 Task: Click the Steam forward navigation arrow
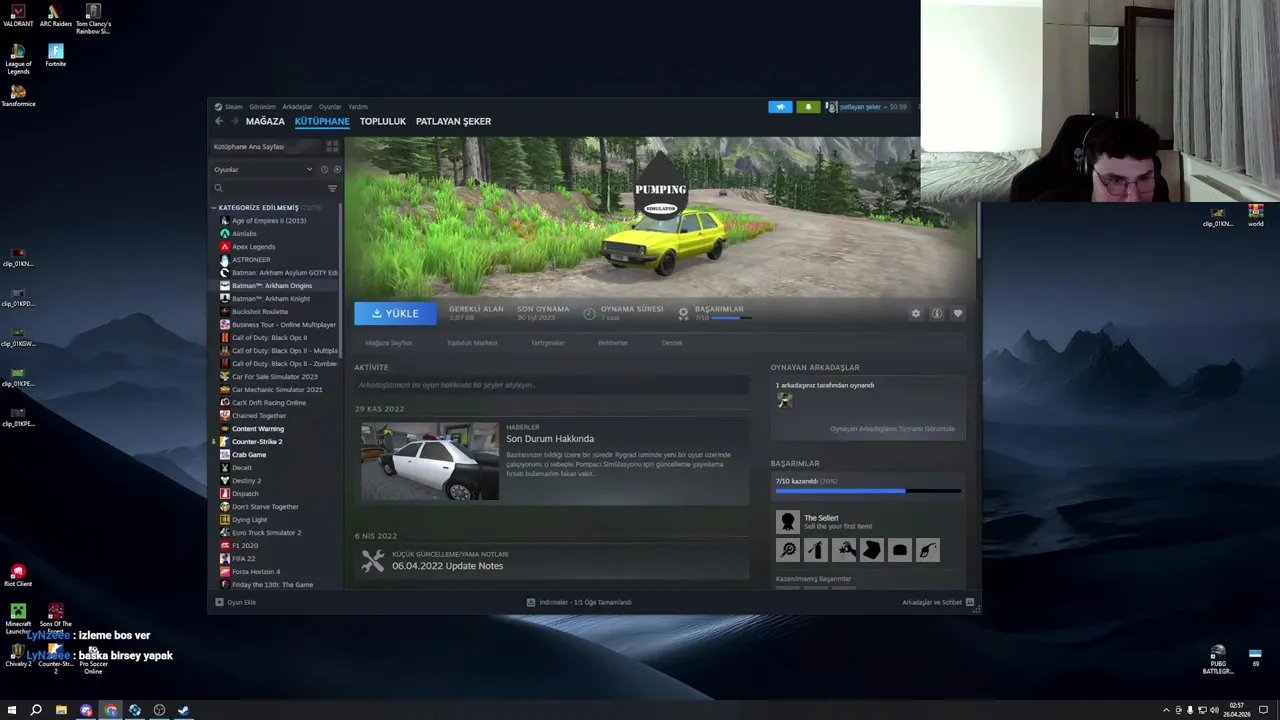(236, 121)
